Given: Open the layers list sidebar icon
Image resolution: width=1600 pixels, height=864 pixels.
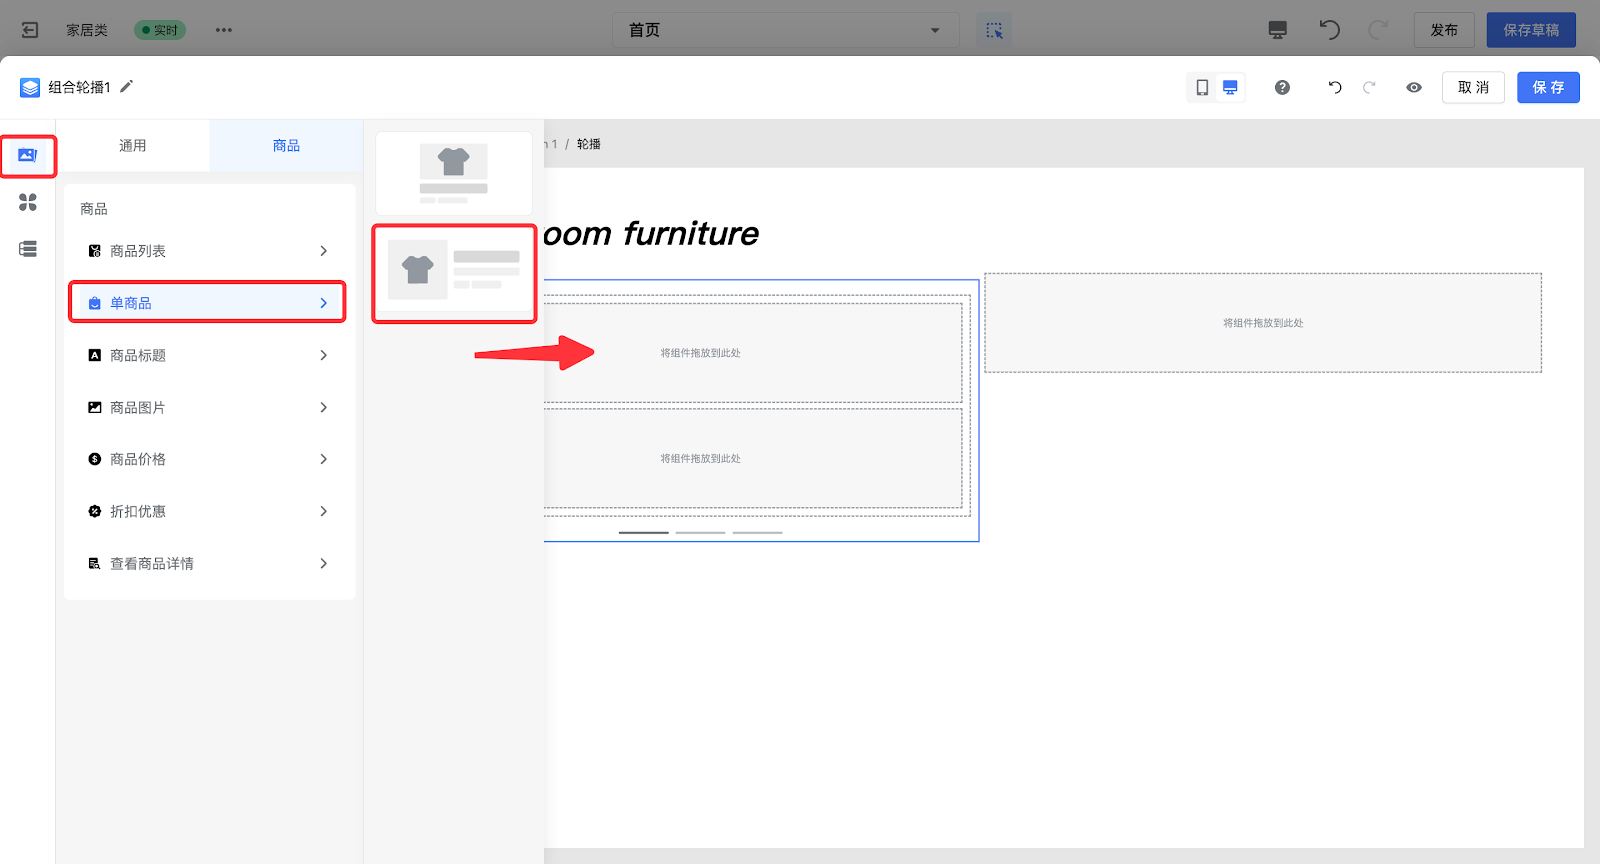Looking at the screenshot, I should click(x=28, y=249).
